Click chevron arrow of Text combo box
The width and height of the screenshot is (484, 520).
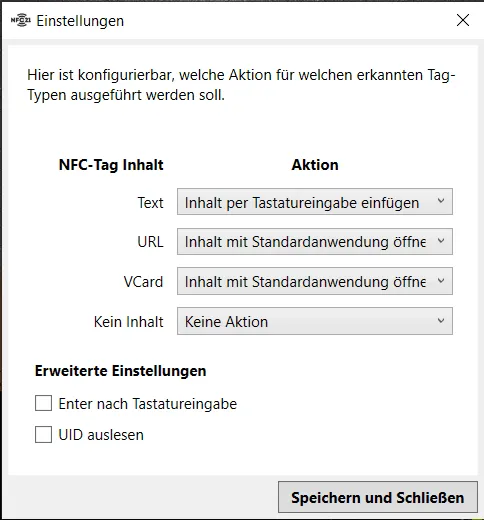click(441, 201)
